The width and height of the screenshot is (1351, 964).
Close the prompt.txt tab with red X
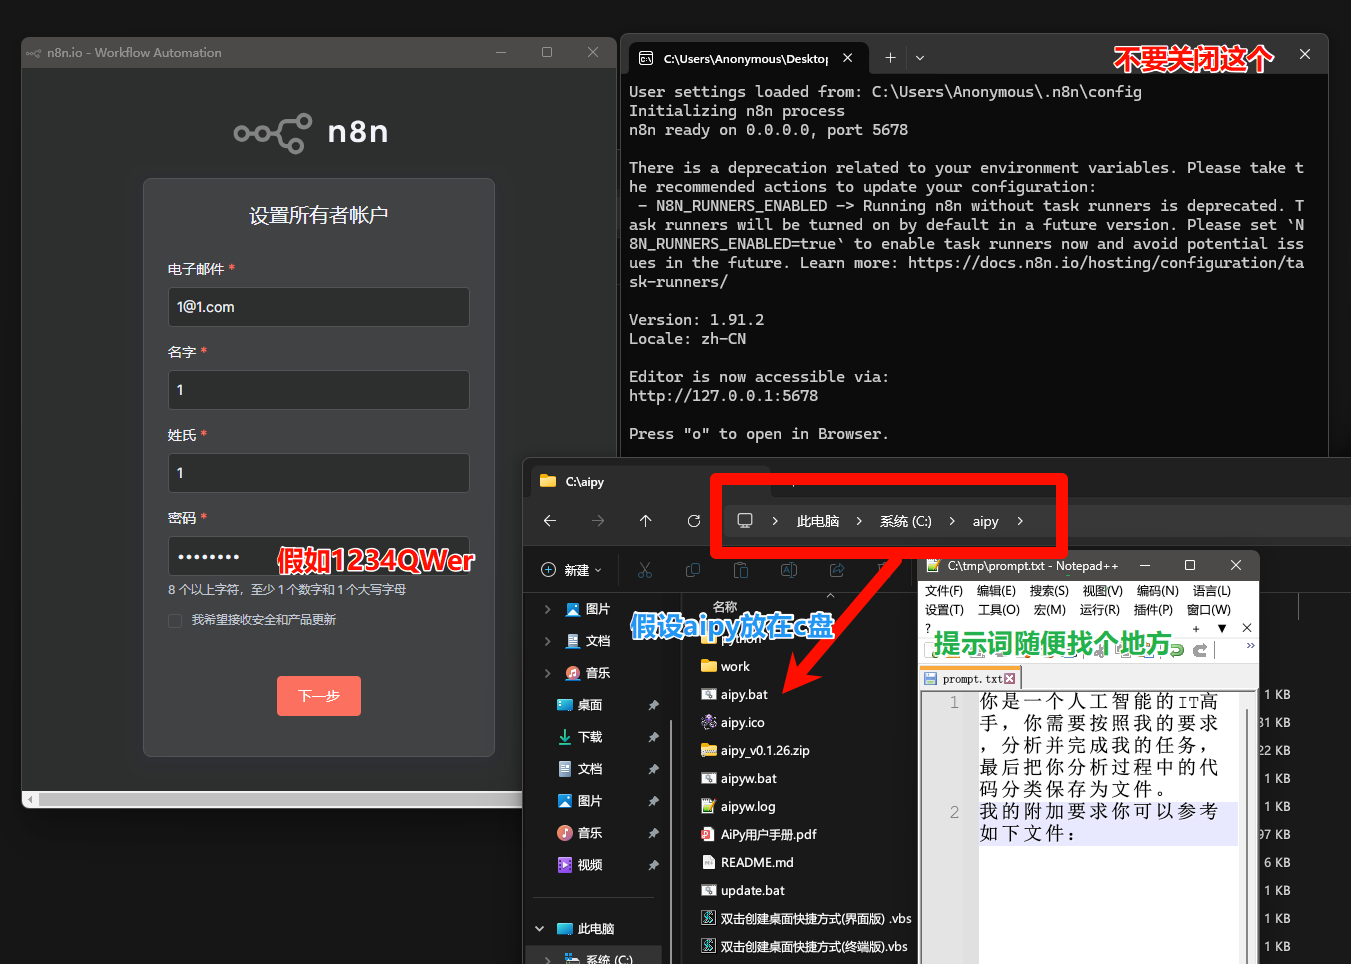point(1010,679)
